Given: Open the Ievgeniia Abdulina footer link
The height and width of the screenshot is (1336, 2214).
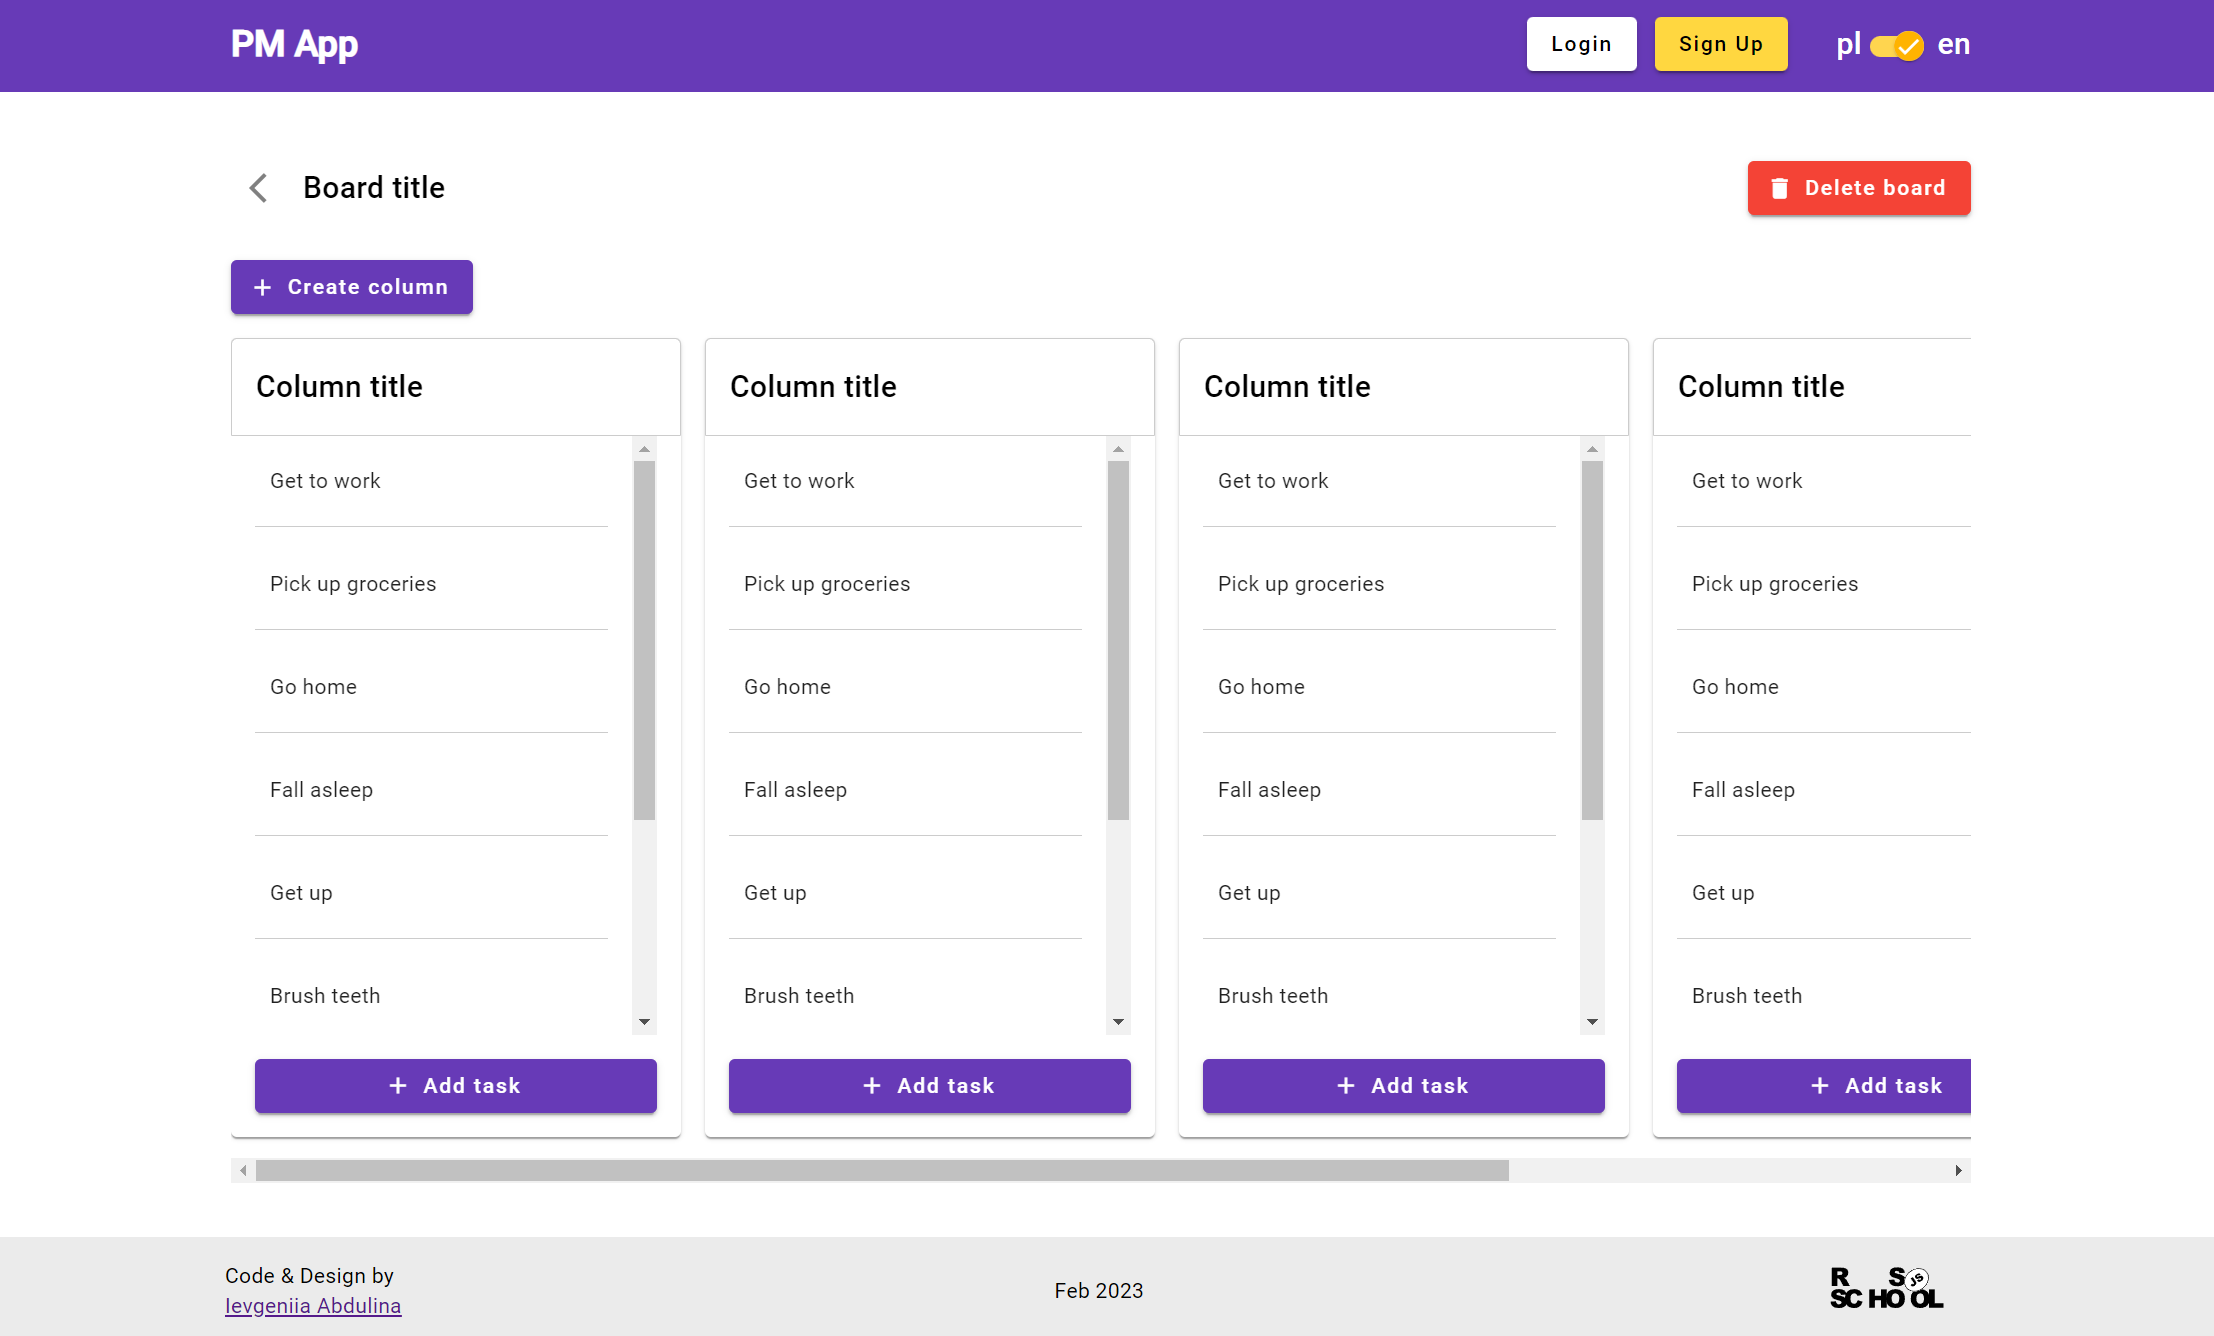Looking at the screenshot, I should (x=313, y=1305).
